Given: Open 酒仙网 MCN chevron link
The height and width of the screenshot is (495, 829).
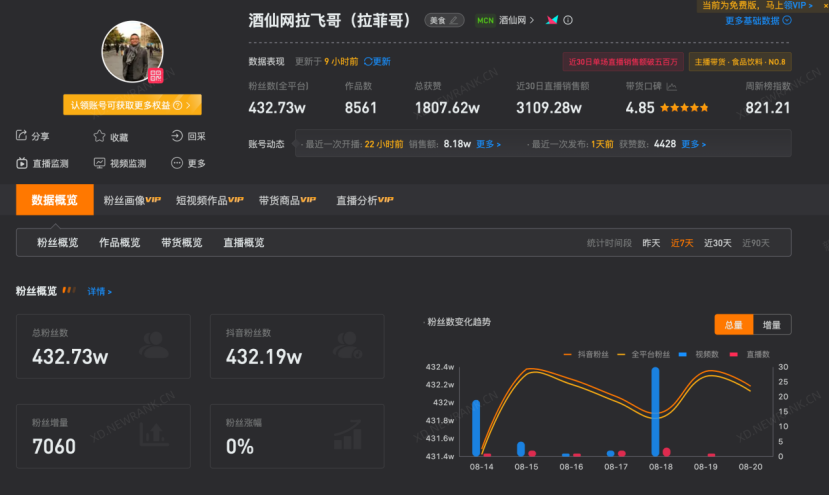Looking at the screenshot, I should click(517, 20).
